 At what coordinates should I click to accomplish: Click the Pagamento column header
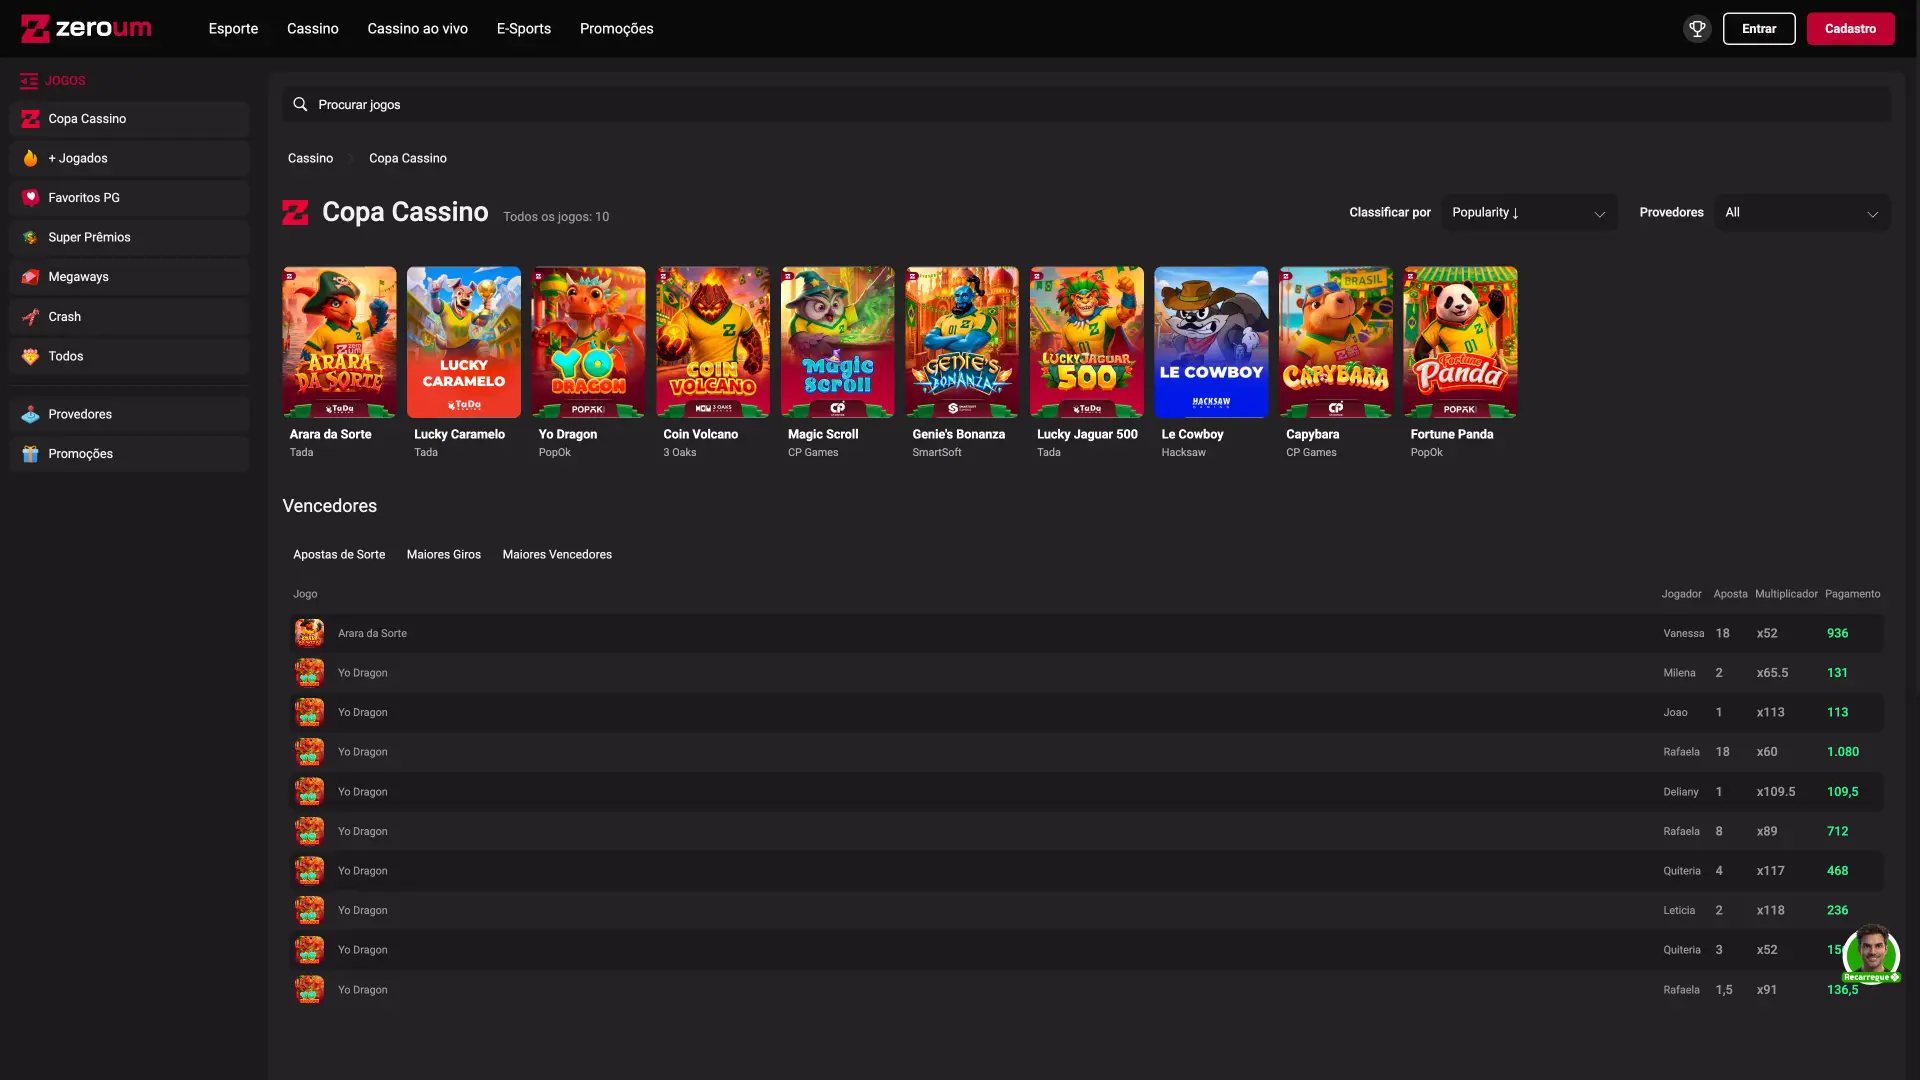pos(1852,594)
